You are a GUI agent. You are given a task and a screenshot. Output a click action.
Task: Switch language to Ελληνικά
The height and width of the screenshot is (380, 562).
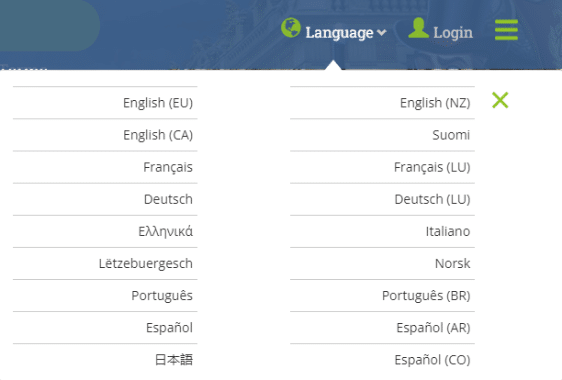pos(105,232)
